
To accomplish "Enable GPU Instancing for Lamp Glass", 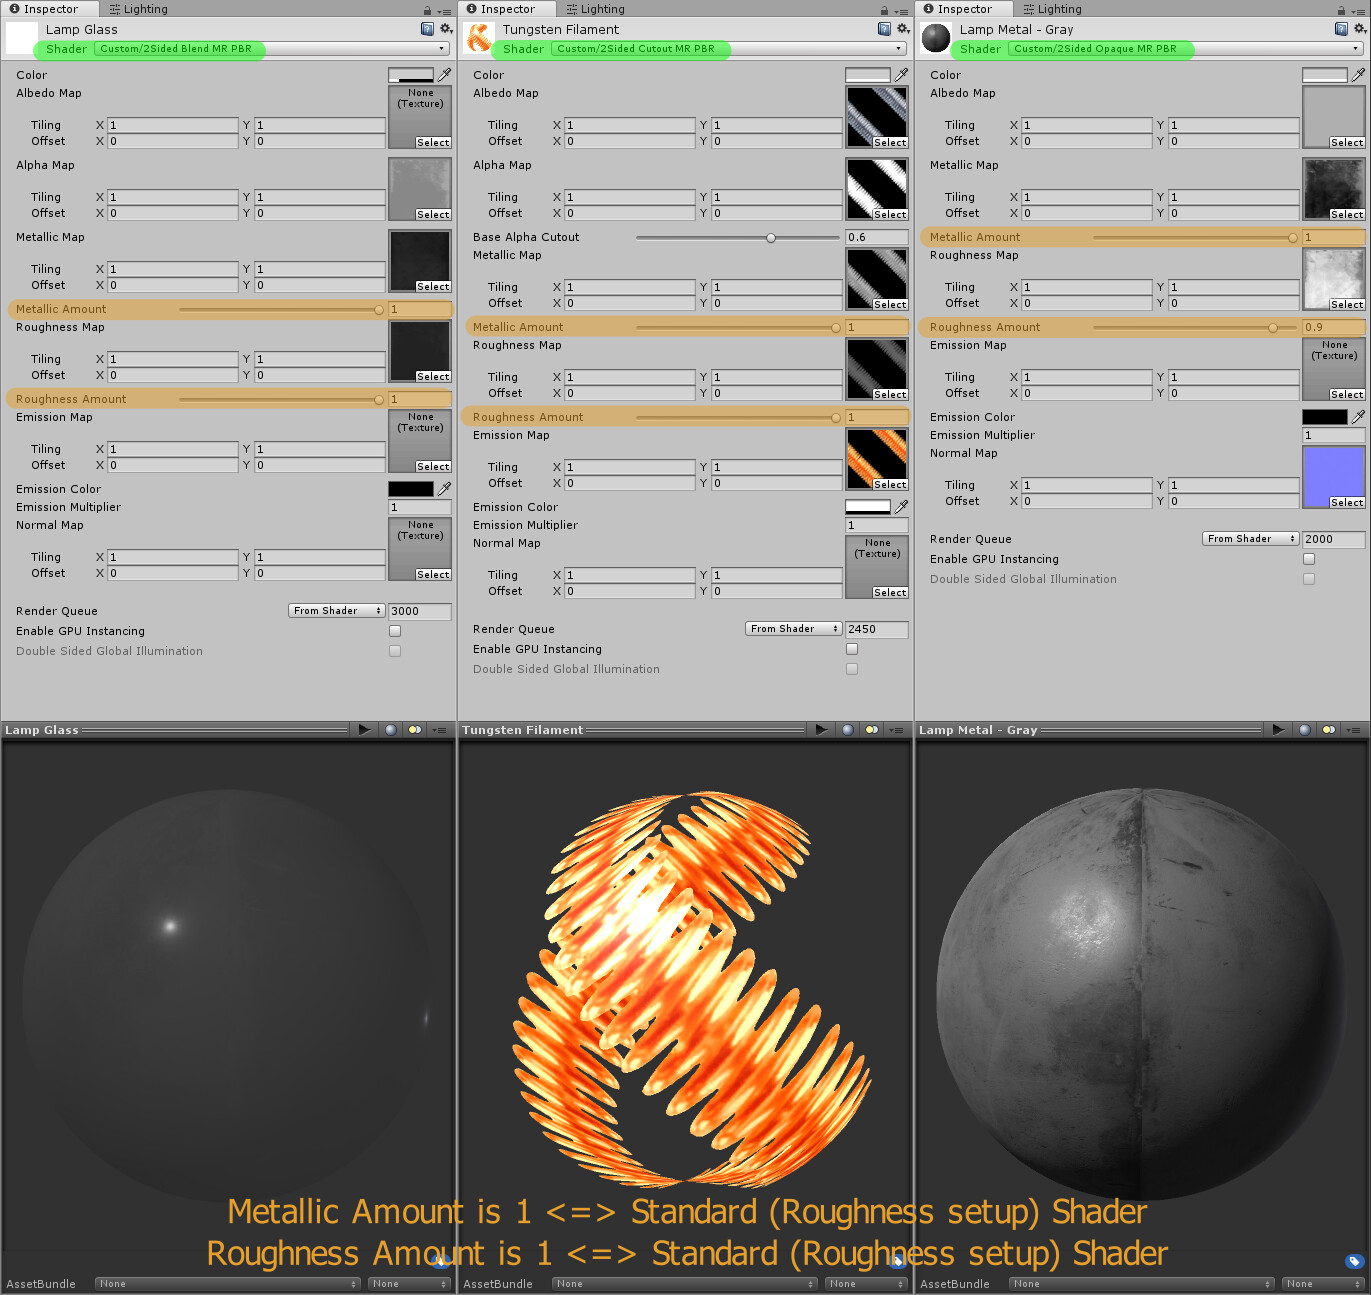I will [x=395, y=631].
